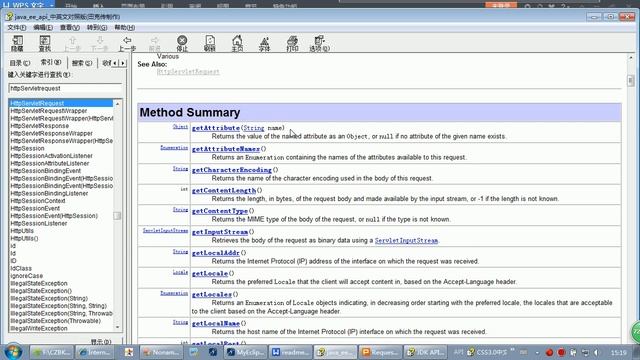Open the getLocales method link
Image resolution: width=640 pixels, height=360 pixels.
[212, 294]
